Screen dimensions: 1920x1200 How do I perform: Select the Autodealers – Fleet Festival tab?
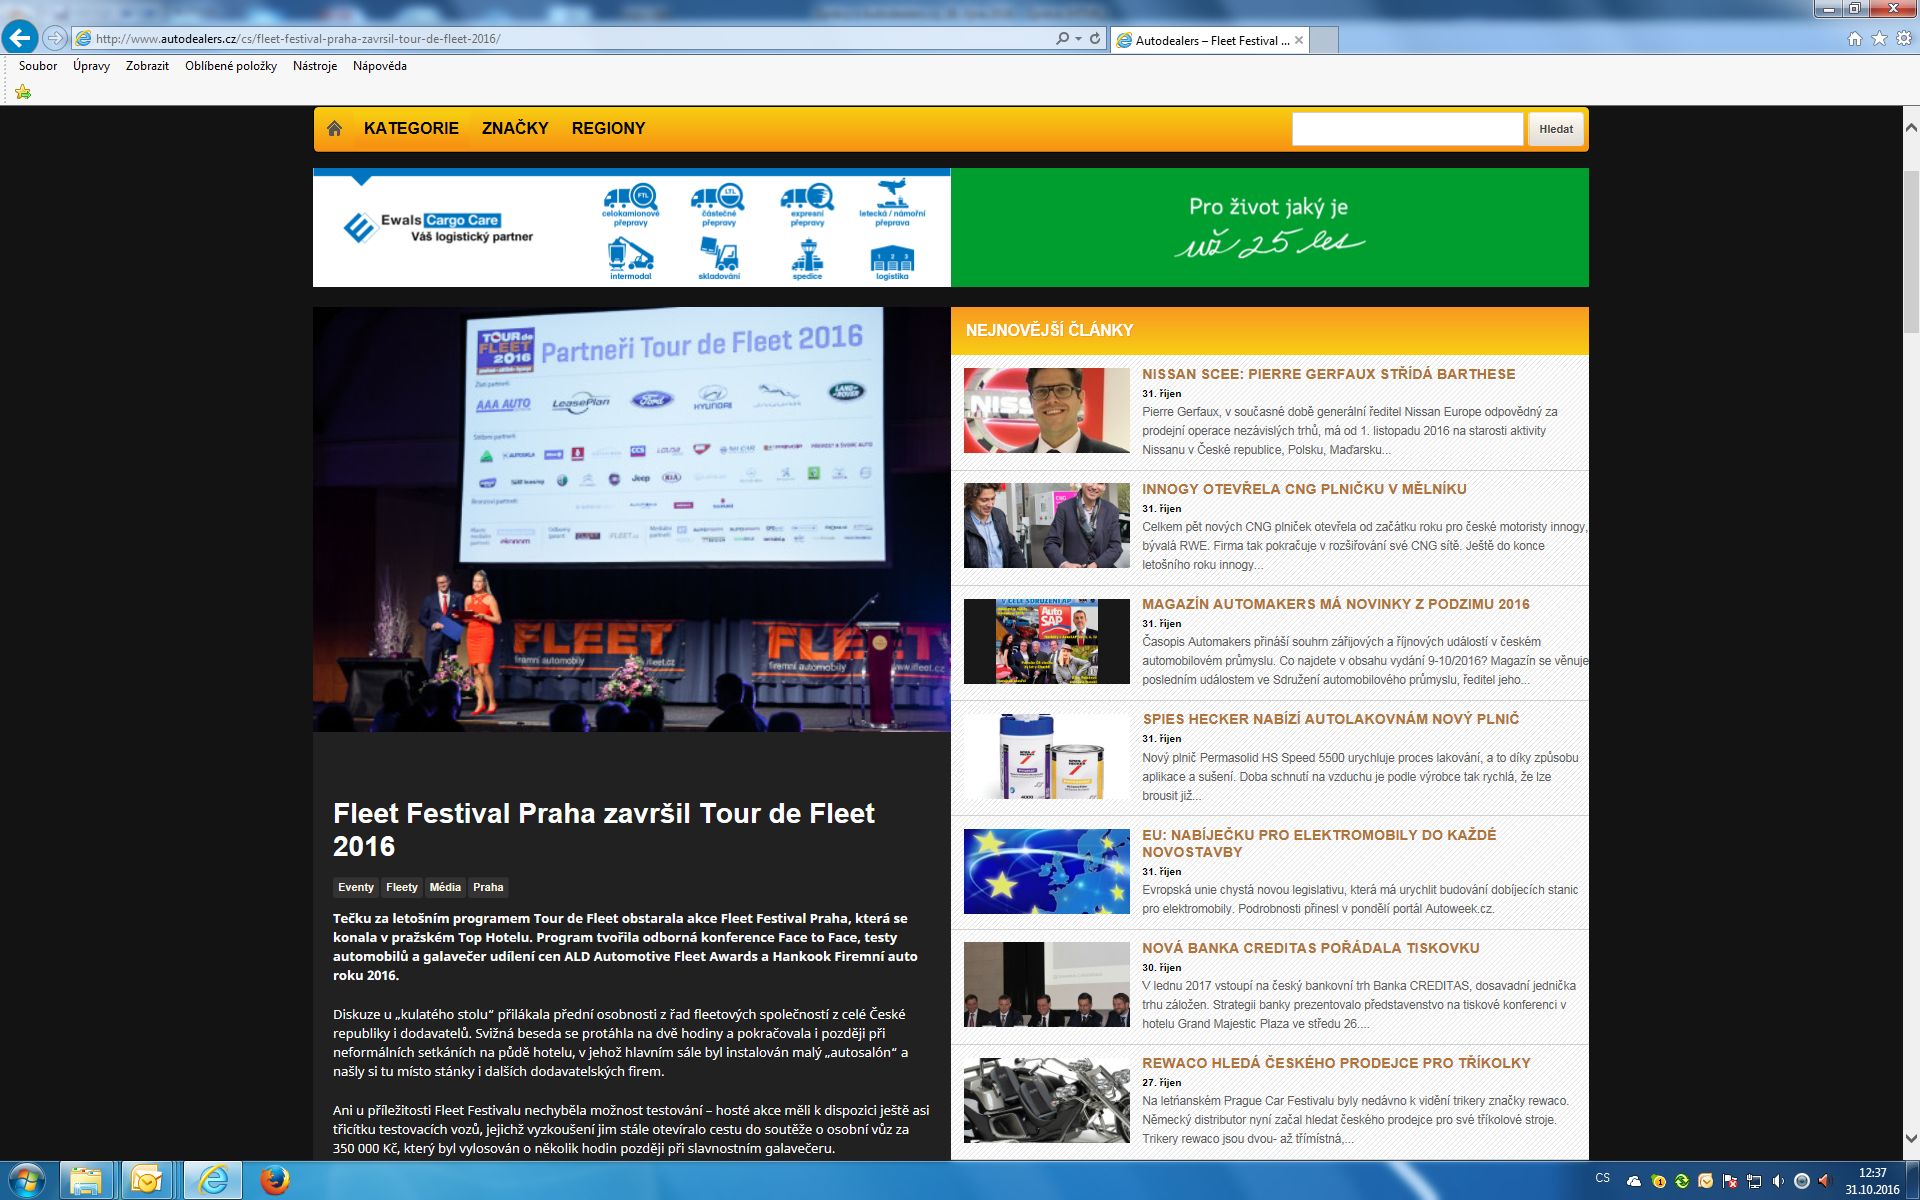(1210, 40)
